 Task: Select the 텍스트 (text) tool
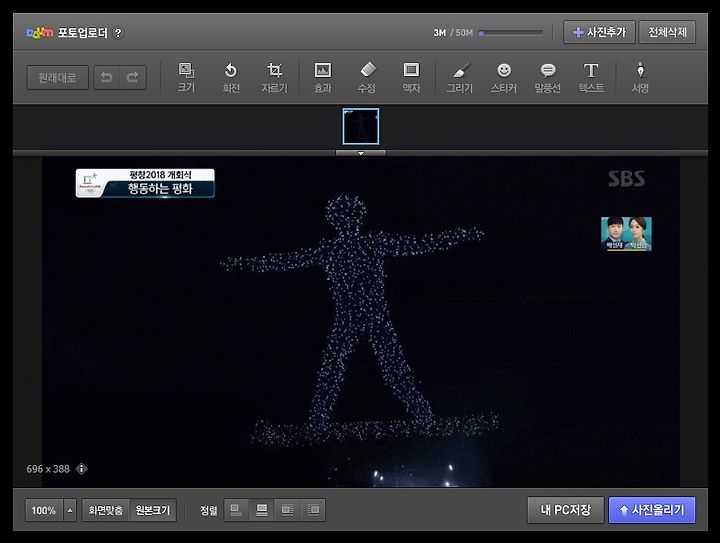tap(591, 78)
